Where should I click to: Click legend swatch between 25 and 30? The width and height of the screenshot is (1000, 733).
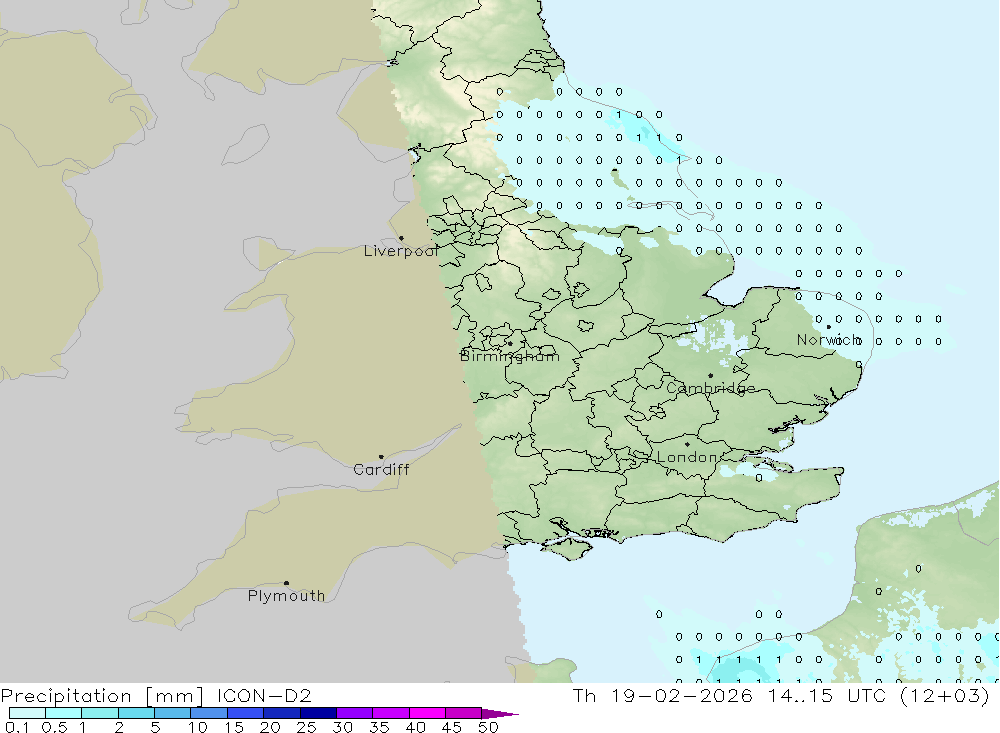[318, 713]
